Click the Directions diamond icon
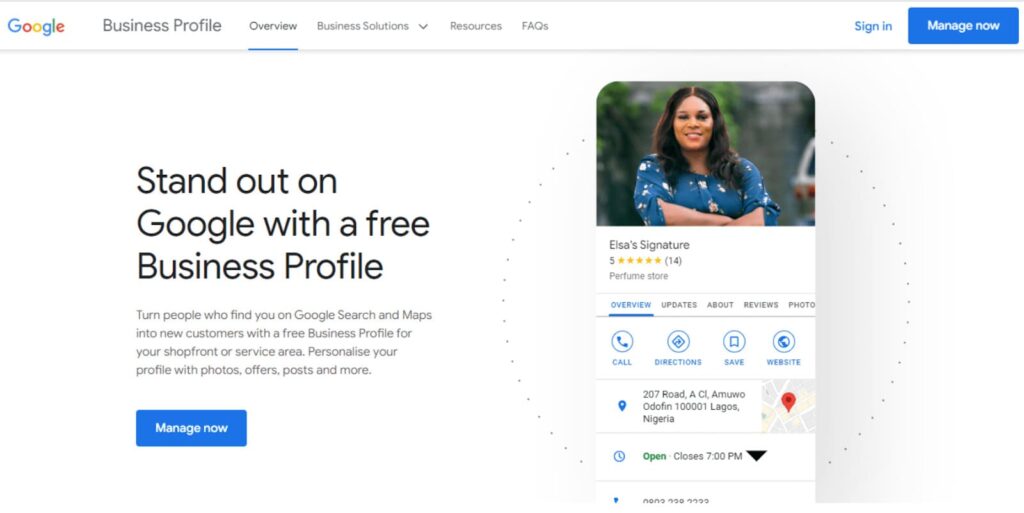 (678, 341)
